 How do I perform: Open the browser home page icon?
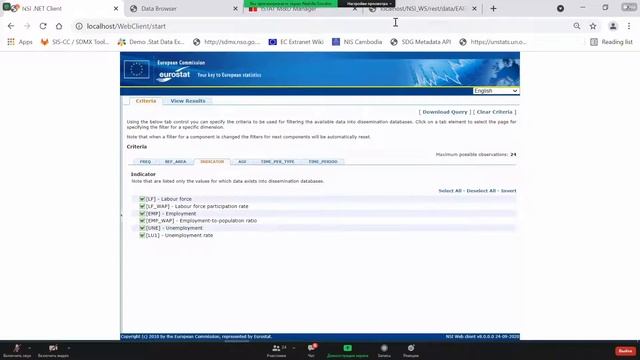(59, 26)
